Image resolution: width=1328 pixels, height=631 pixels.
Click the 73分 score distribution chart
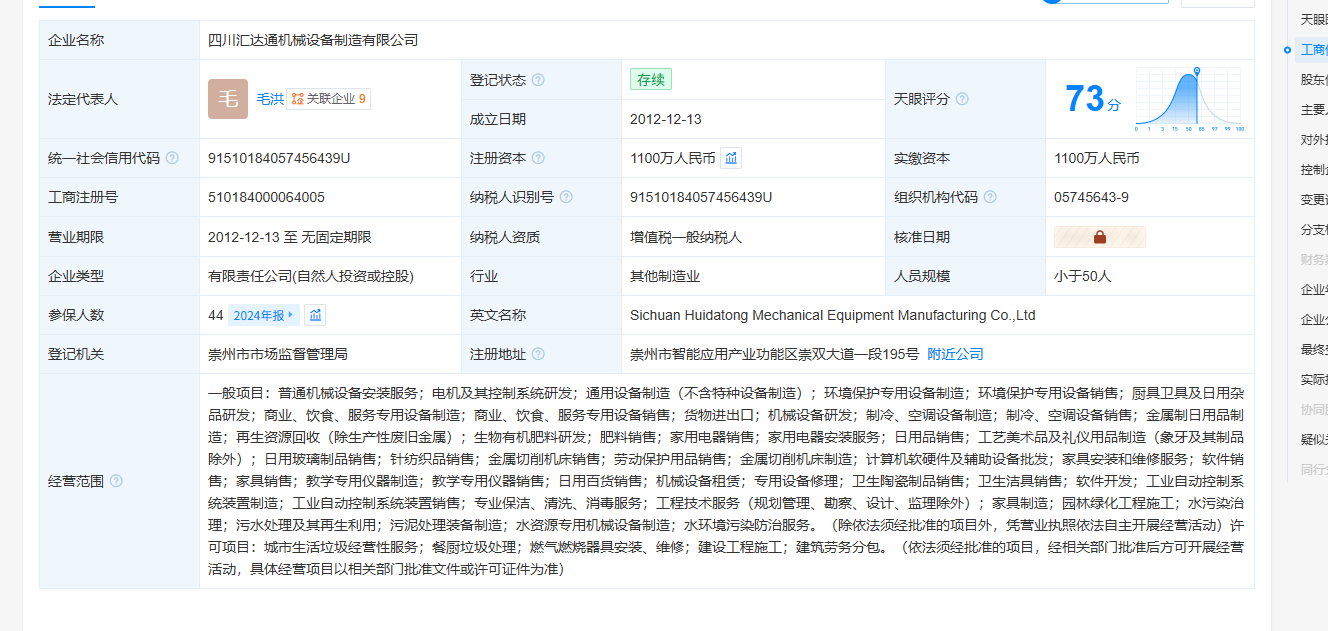click(1188, 99)
